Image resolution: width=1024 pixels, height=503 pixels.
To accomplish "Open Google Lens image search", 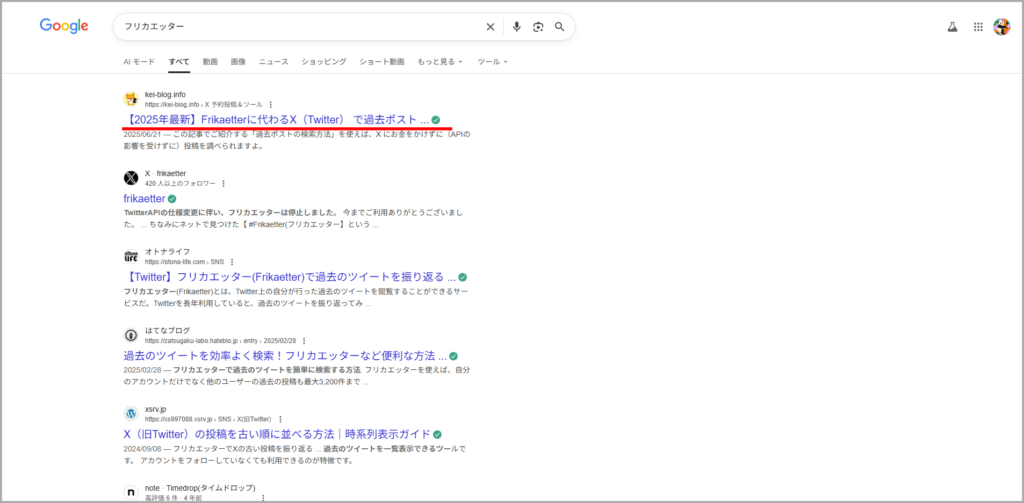I will (x=538, y=27).
